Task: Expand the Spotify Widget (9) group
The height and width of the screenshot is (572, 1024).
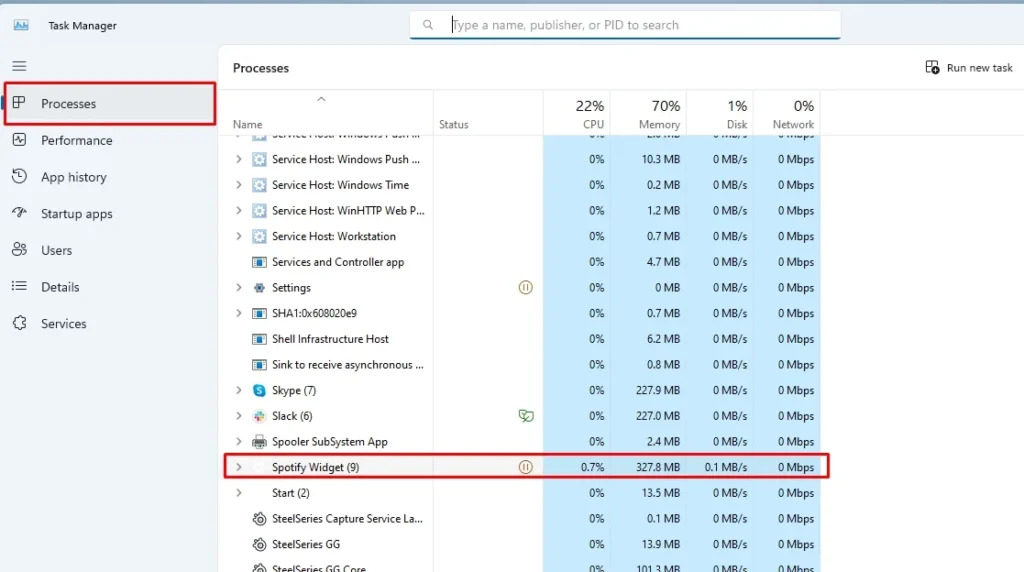Action: 238,467
